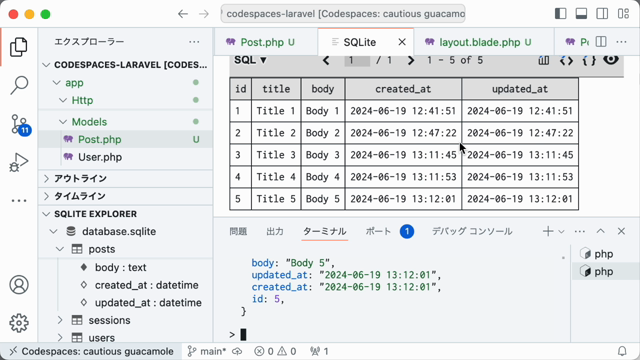This screenshot has height=360, width=640.
Task: Toggle the primary side bar
Action: pos(561,14)
